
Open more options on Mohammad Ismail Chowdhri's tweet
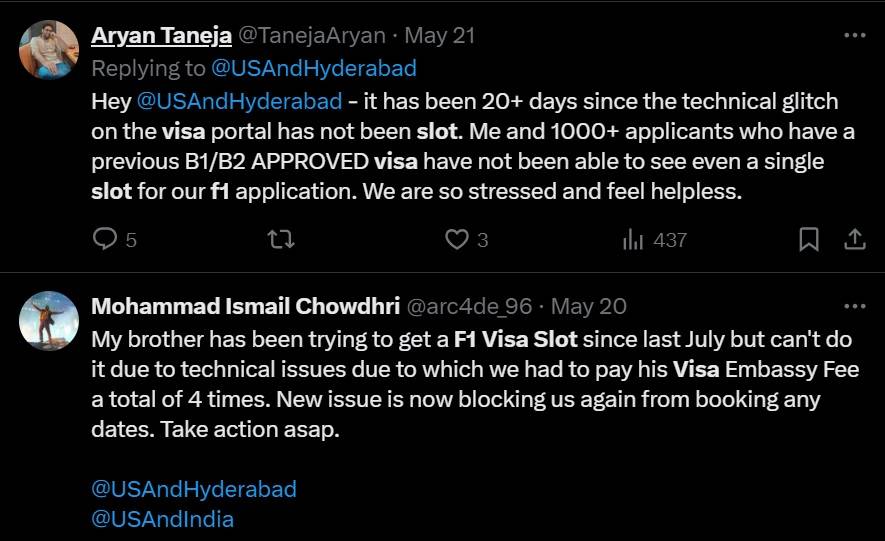pos(854,305)
